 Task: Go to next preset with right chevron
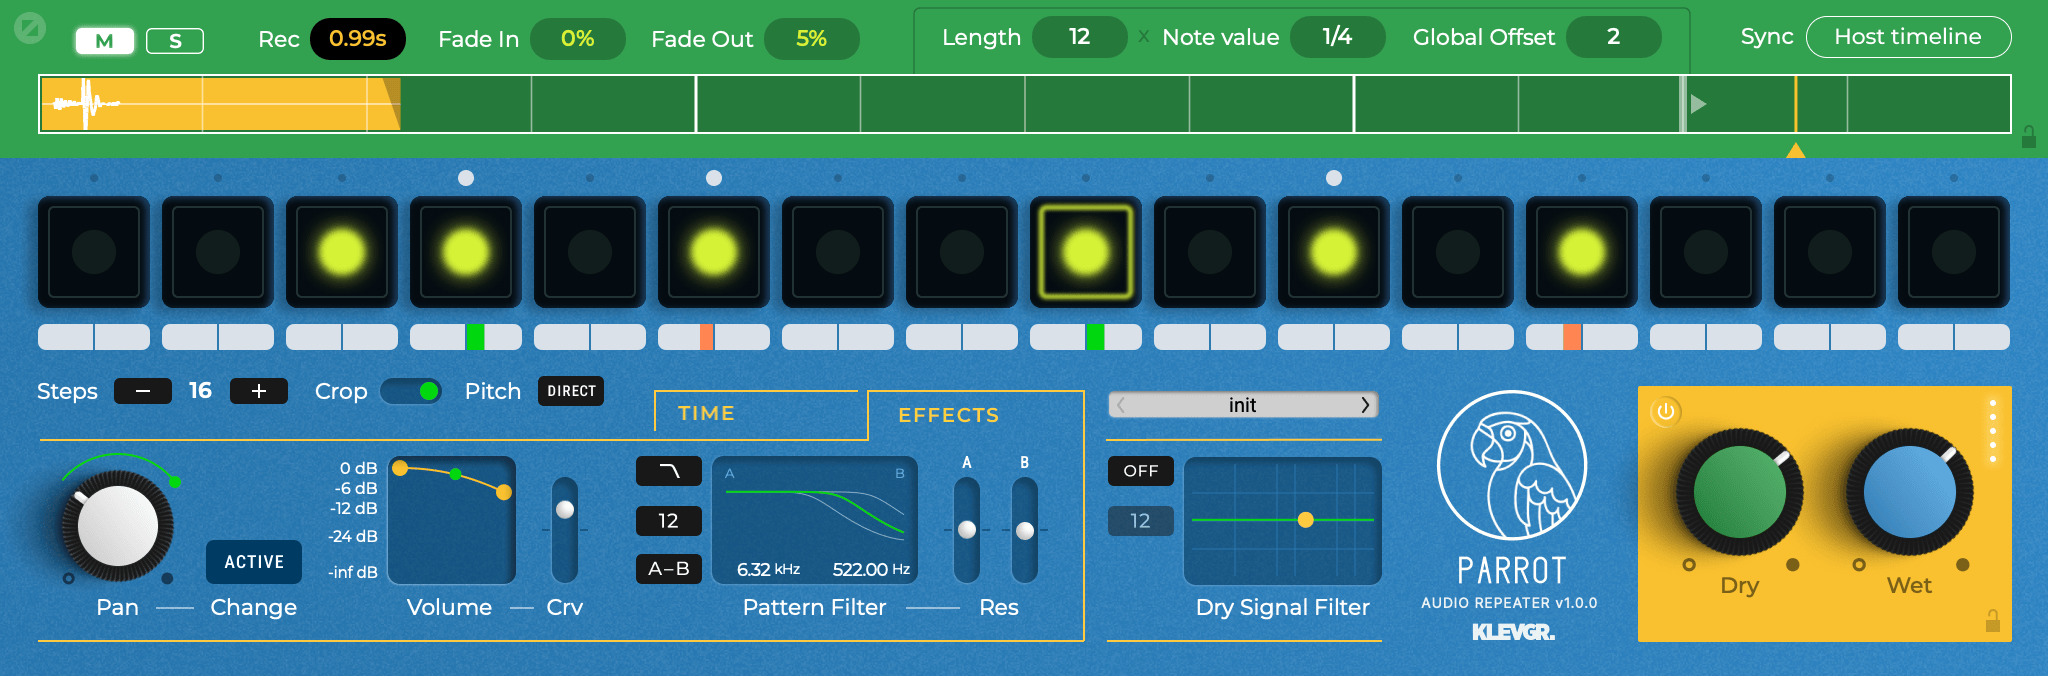pyautogui.click(x=1365, y=405)
